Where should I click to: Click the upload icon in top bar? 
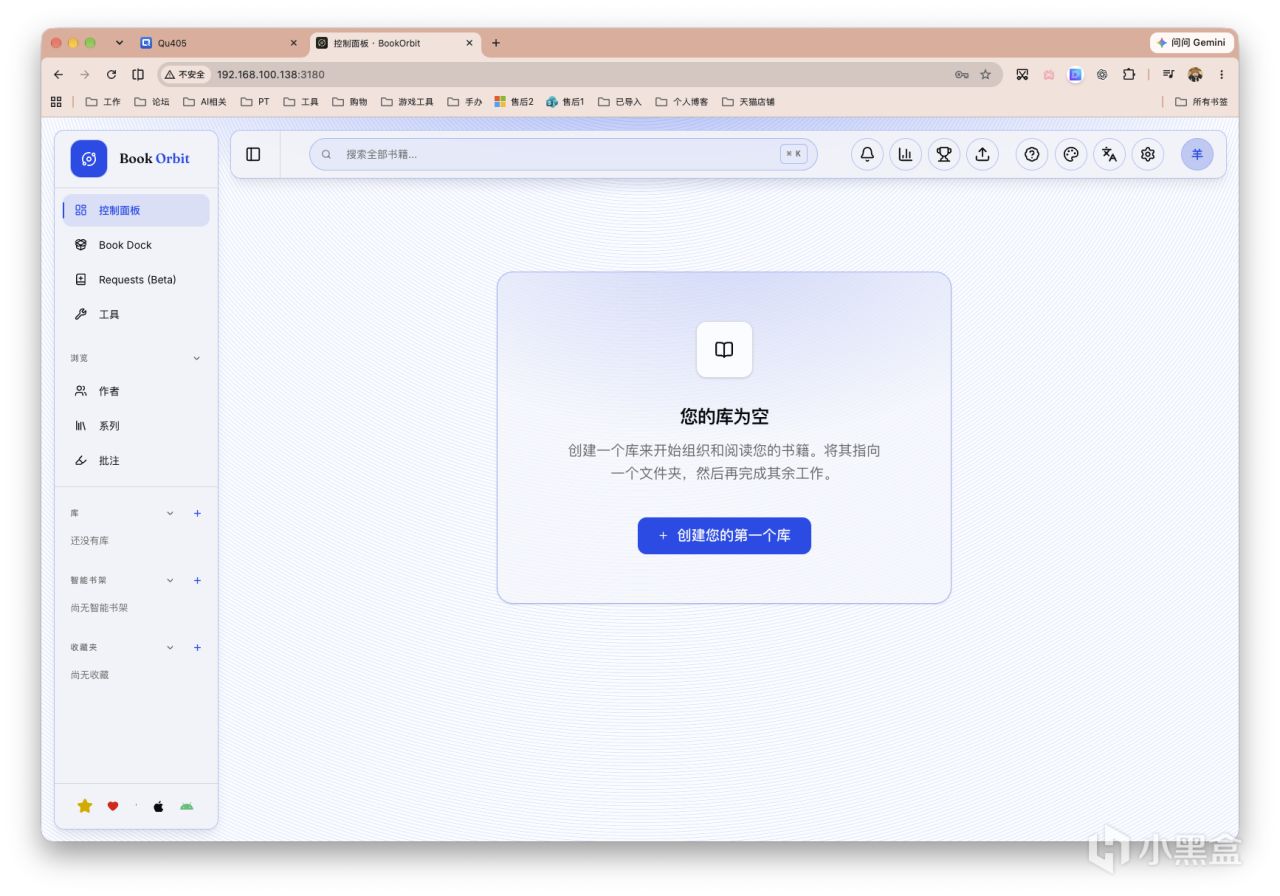tap(982, 154)
